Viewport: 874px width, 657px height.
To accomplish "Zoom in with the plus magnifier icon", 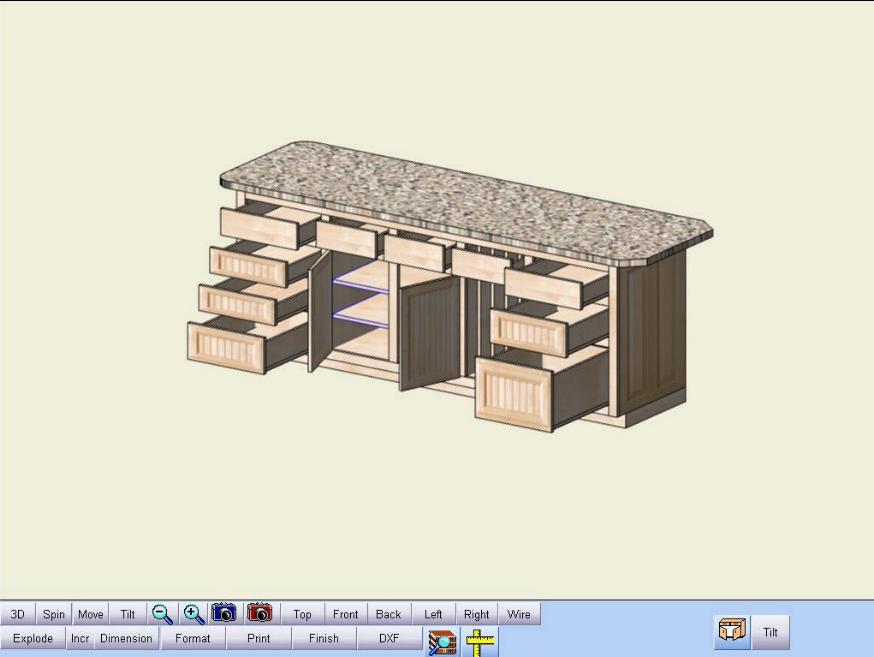I will pos(194,614).
